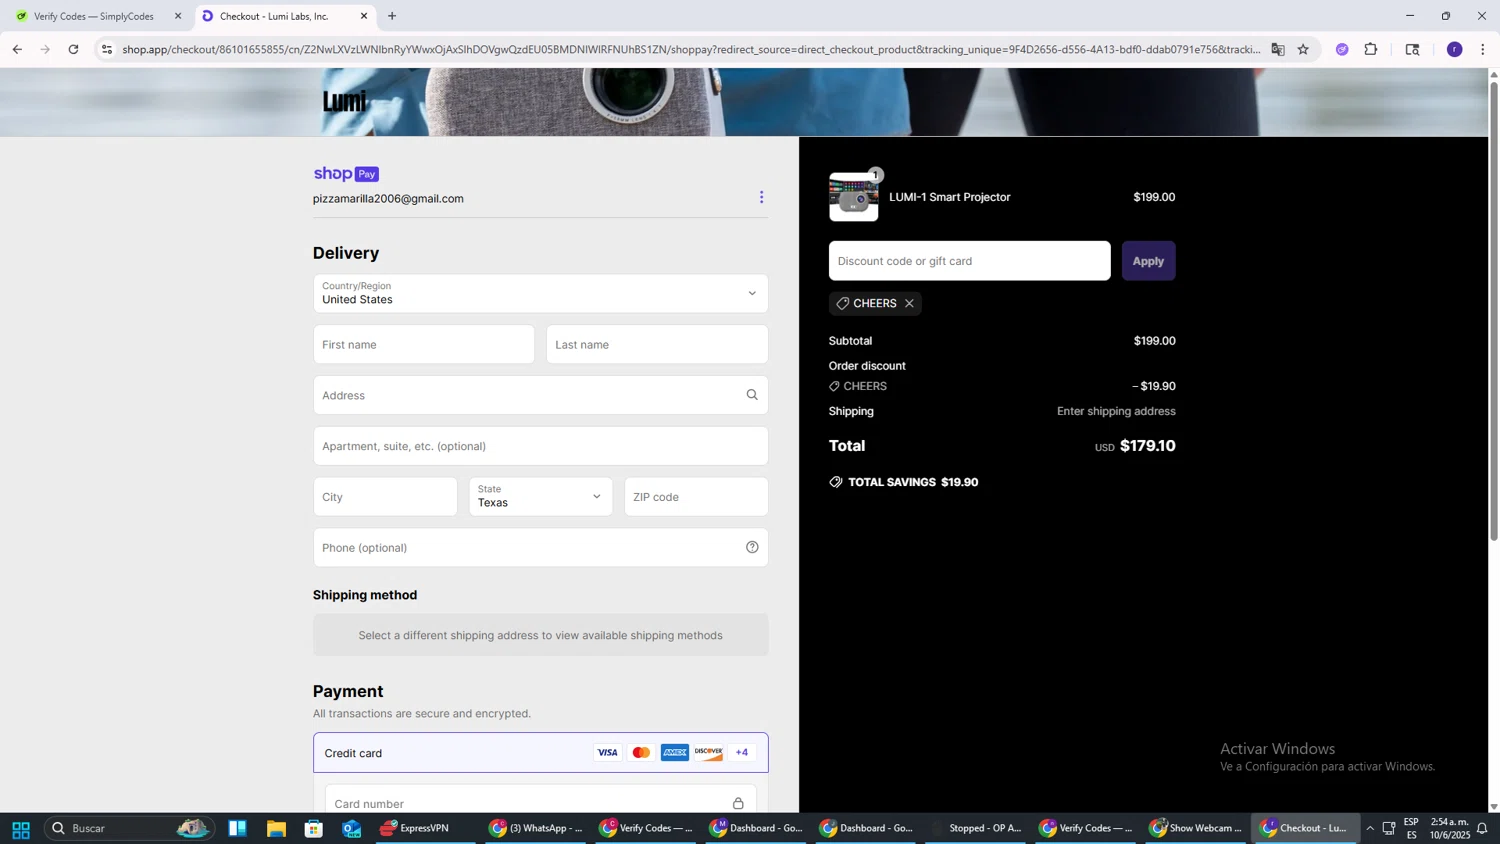1500x844 pixels.
Task: Click the card number lock icon
Action: click(738, 804)
